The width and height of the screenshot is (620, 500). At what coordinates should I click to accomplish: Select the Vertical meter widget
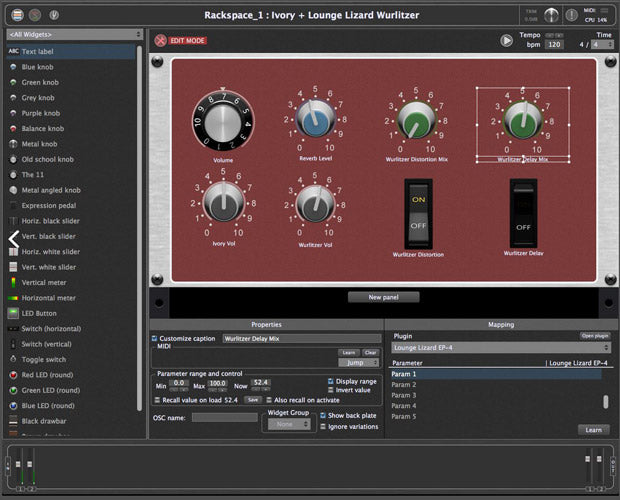71,283
